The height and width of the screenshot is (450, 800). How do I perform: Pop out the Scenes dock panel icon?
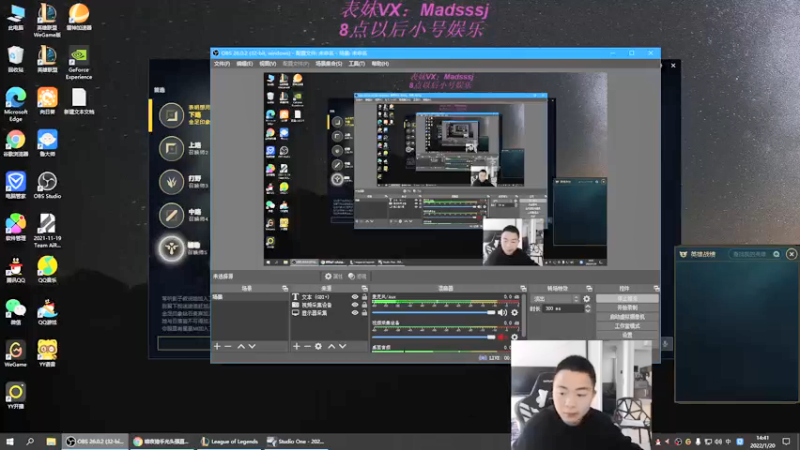tap(285, 288)
